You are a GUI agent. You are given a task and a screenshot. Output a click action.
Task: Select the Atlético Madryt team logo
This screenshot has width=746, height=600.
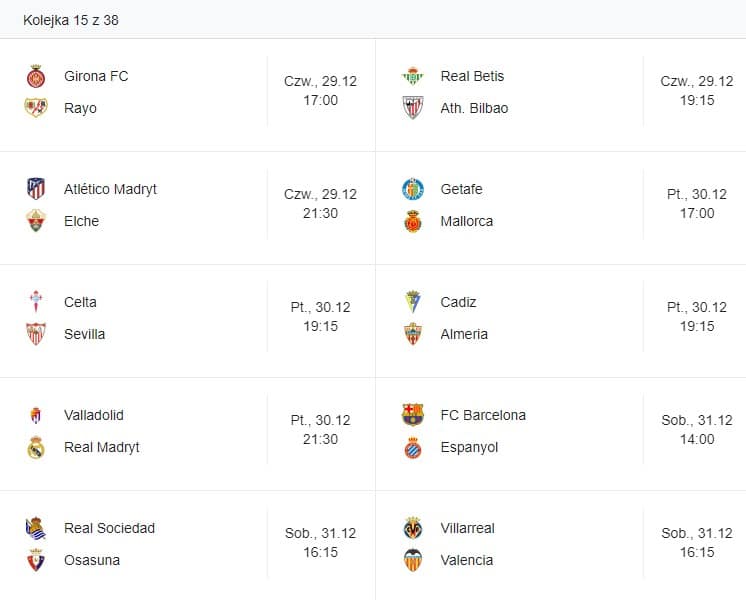pos(36,189)
